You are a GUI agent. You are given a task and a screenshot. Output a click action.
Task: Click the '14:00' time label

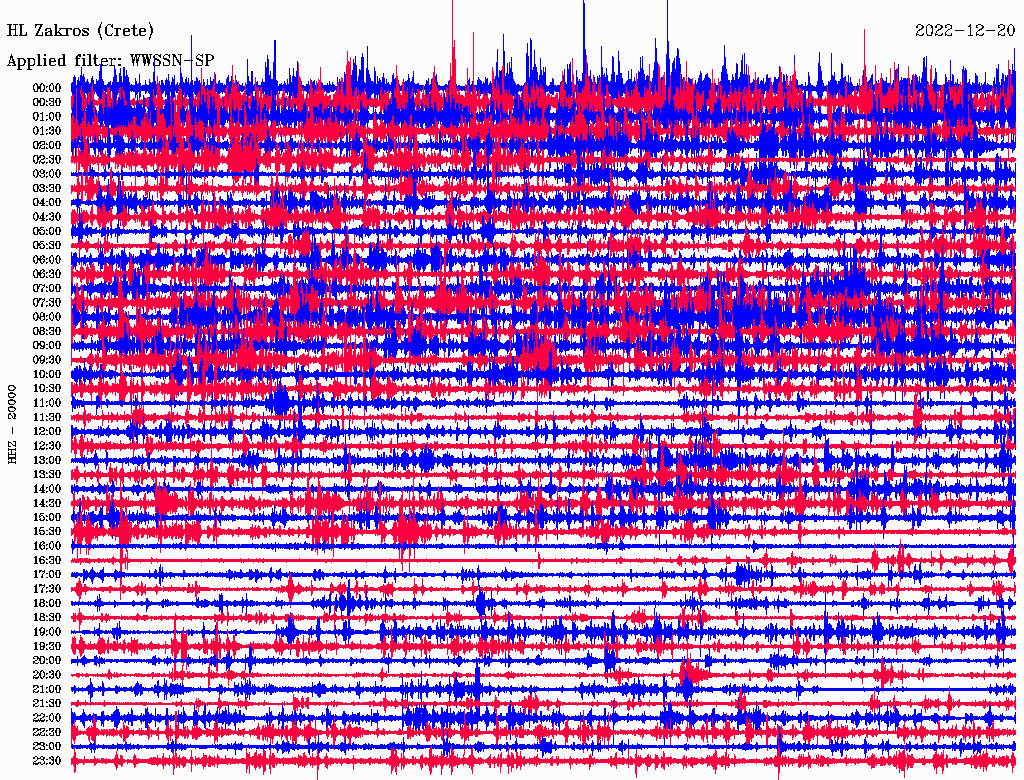47,489
